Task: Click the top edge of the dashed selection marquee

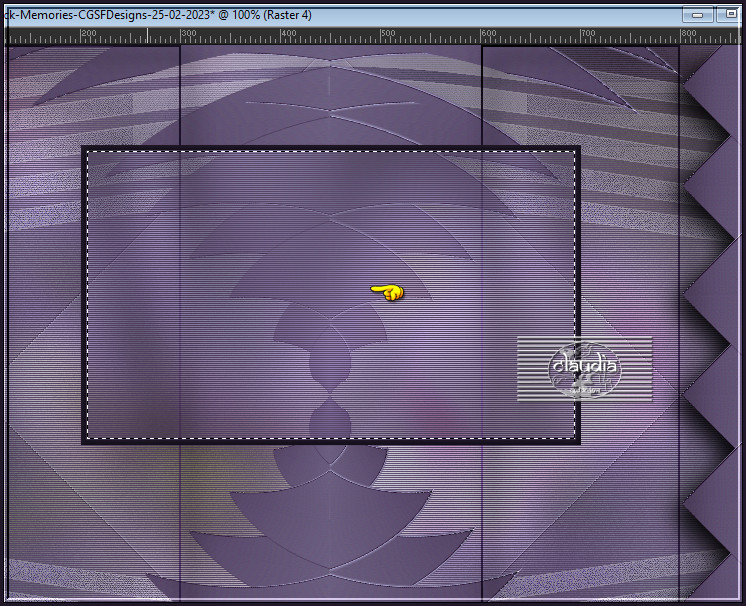Action: point(331,152)
